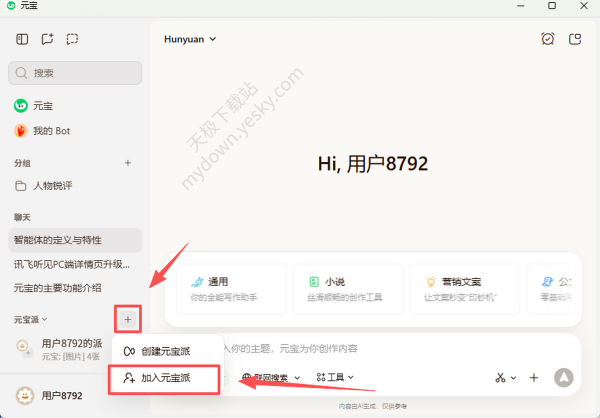The width and height of the screenshot is (600, 418).
Task: Click the pop-out window icon top right
Action: [575, 39]
